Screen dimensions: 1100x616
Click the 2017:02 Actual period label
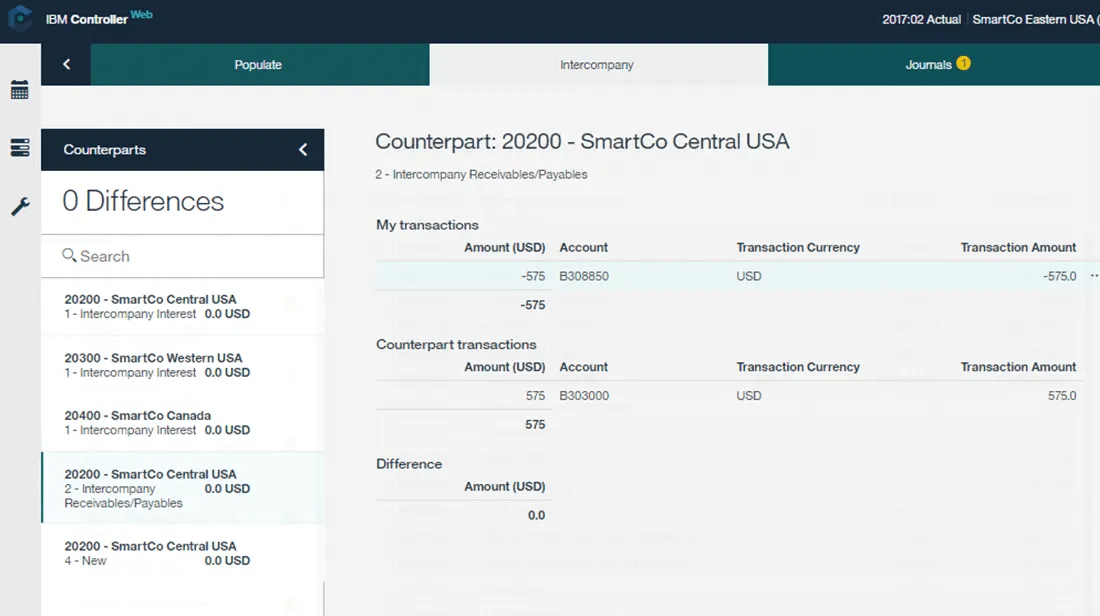click(x=921, y=20)
